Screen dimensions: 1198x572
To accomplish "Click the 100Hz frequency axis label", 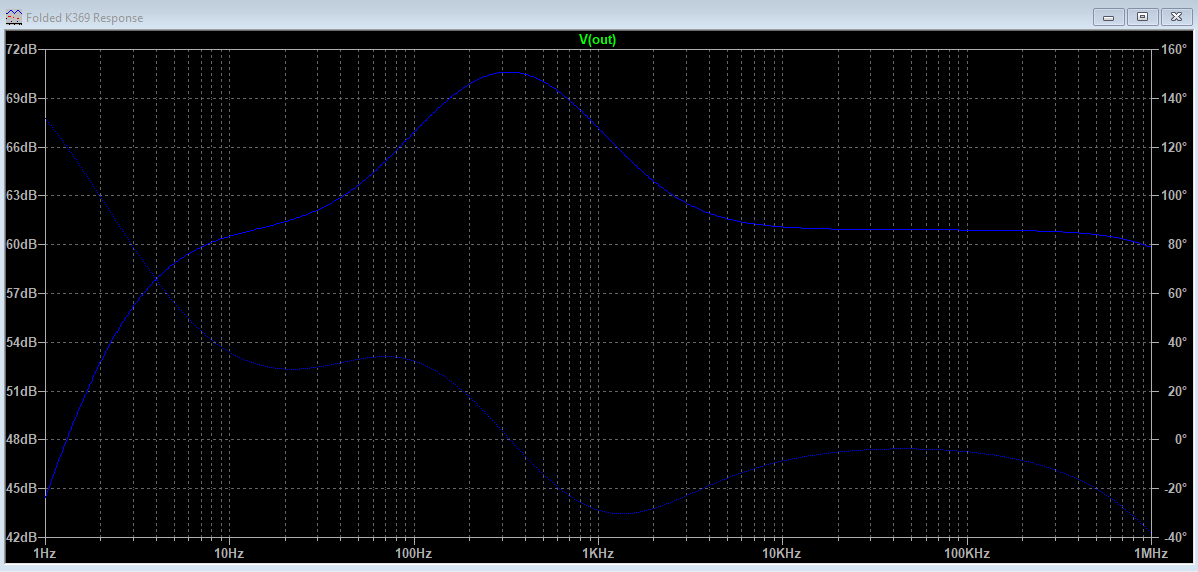I will [x=413, y=553].
